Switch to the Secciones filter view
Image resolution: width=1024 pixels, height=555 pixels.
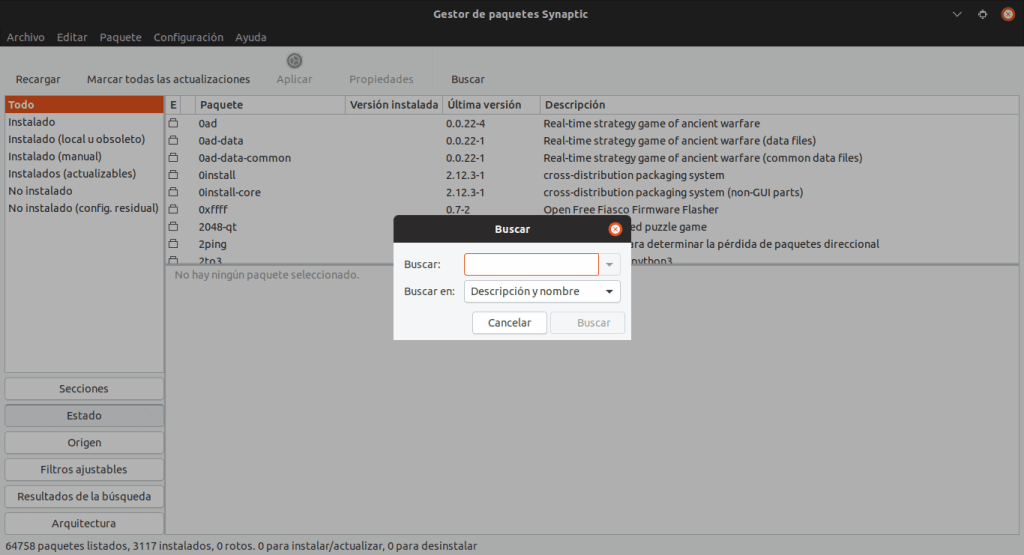84,388
